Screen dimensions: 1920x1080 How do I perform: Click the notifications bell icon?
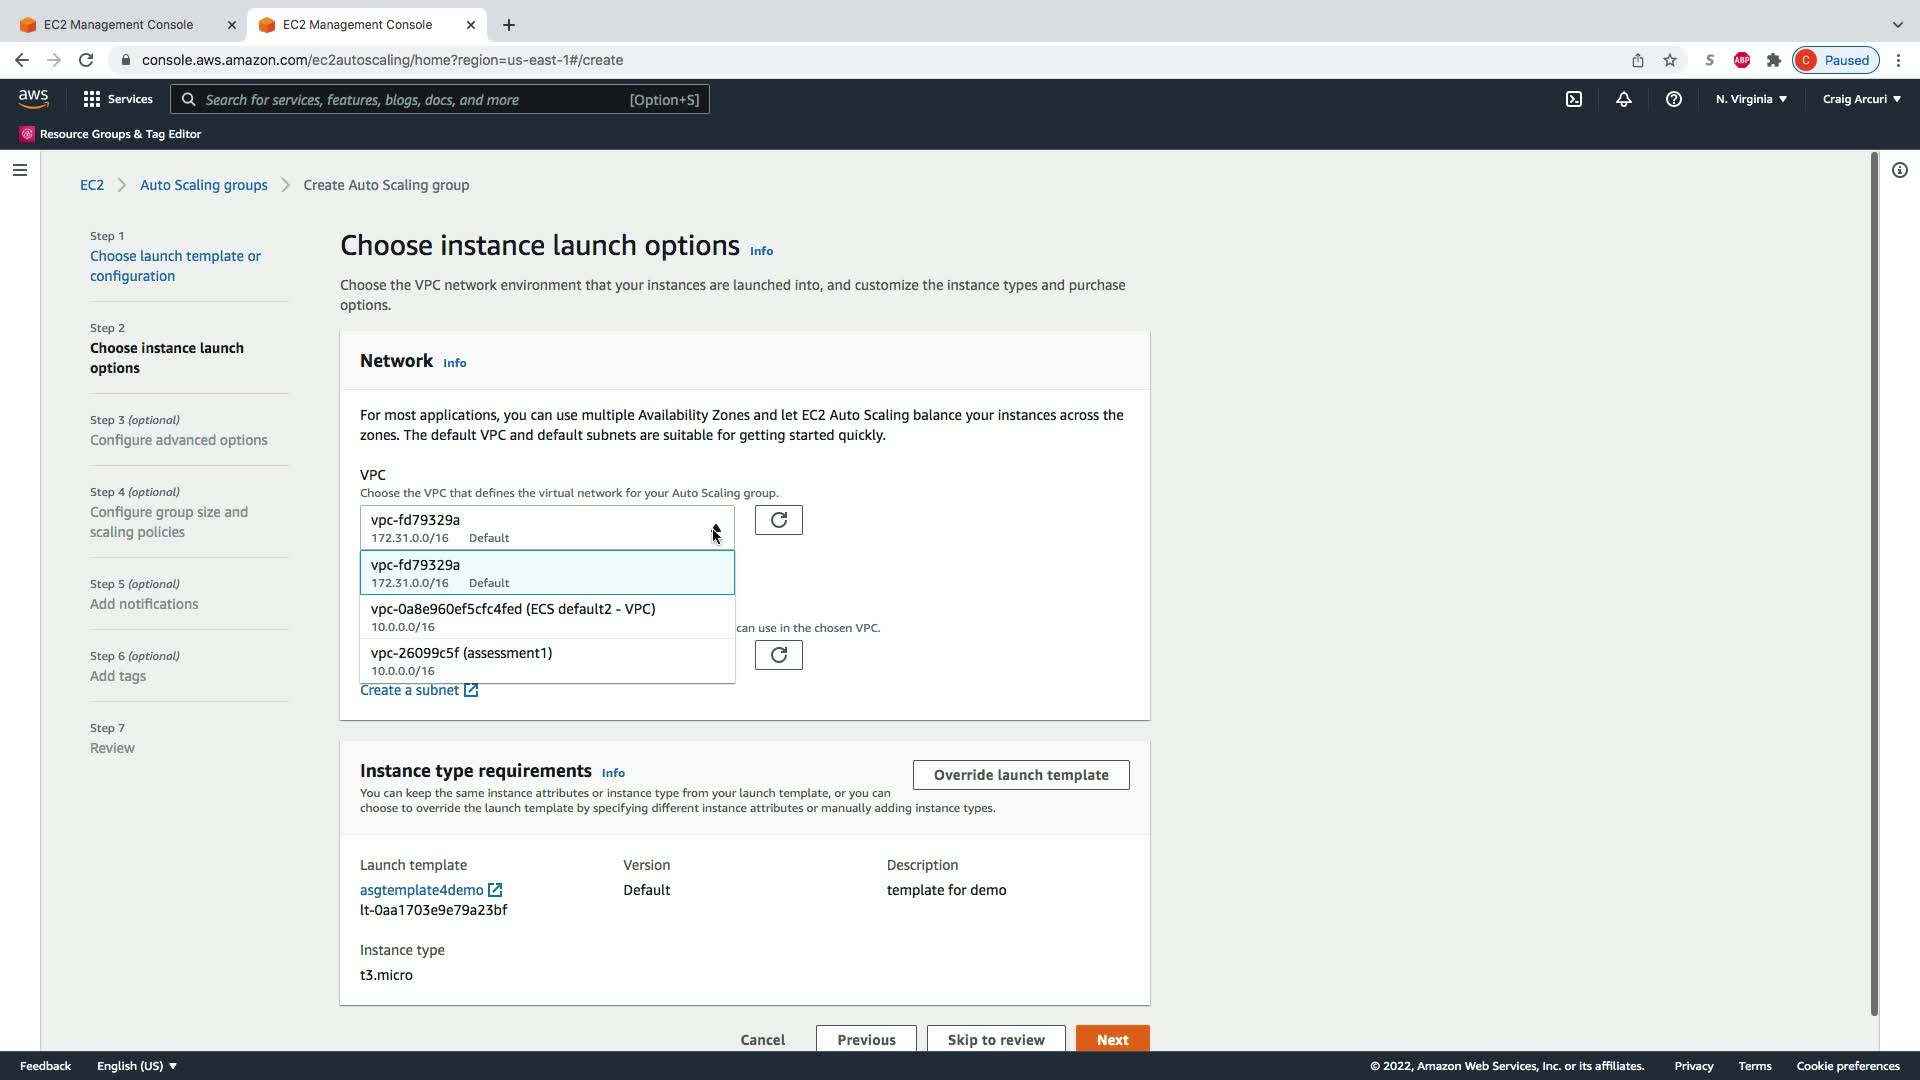coord(1624,99)
